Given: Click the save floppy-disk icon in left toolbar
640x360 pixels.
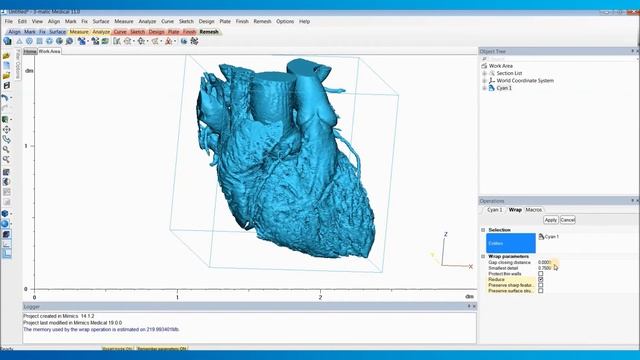Looking at the screenshot, I should 7,86.
